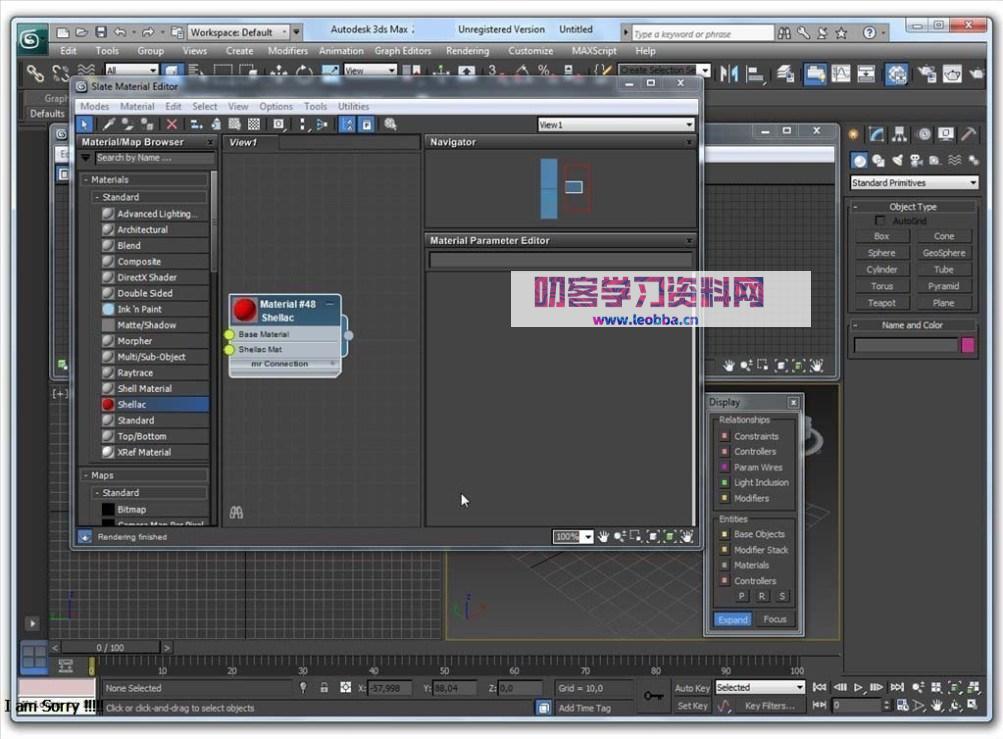Image resolution: width=1003 pixels, height=739 pixels.
Task: Open the Rendering menu in main menu bar
Action: point(468,51)
